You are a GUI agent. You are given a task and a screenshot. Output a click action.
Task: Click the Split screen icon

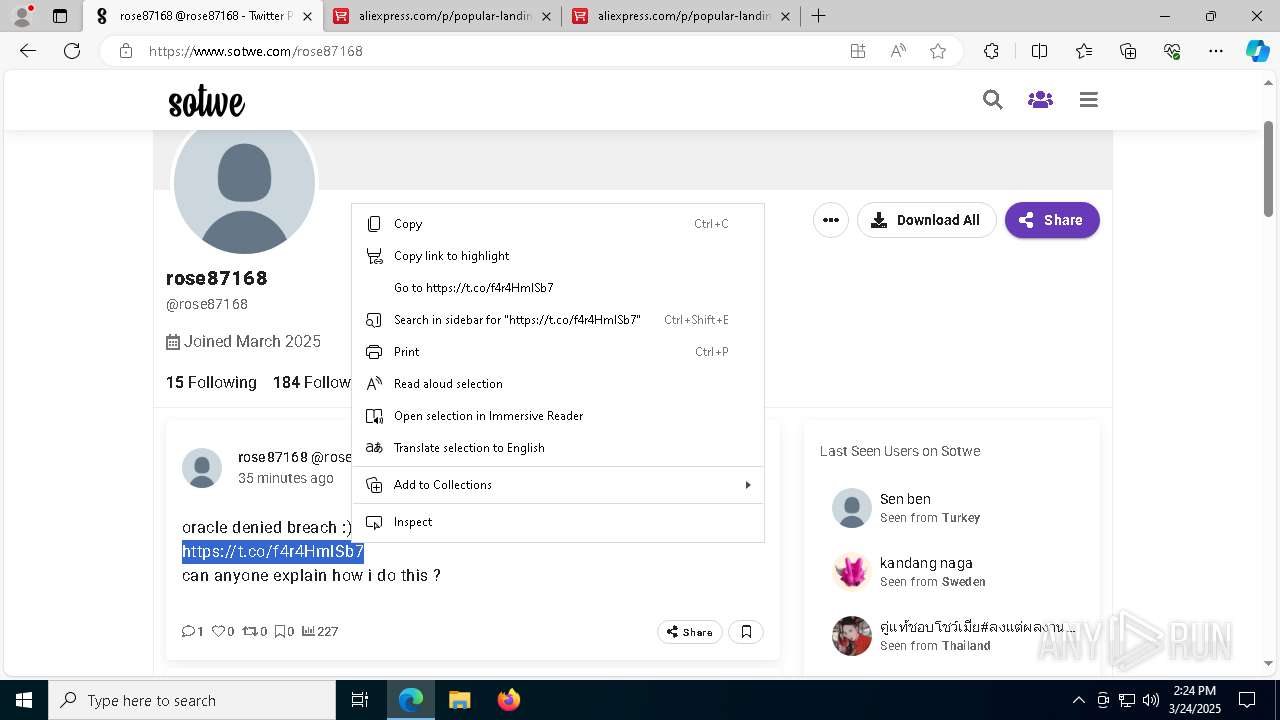coord(1039,51)
